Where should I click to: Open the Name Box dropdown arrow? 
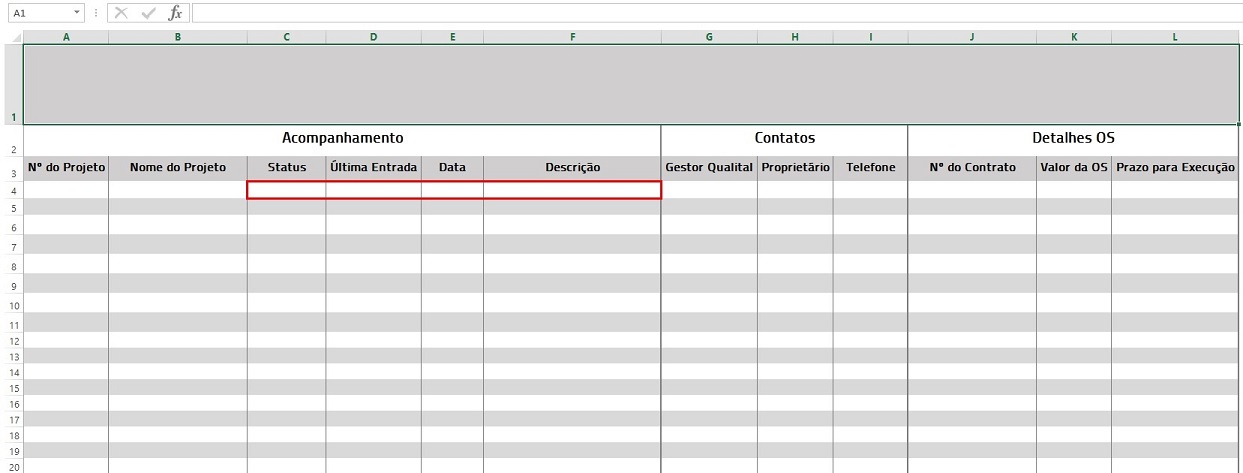pos(78,13)
